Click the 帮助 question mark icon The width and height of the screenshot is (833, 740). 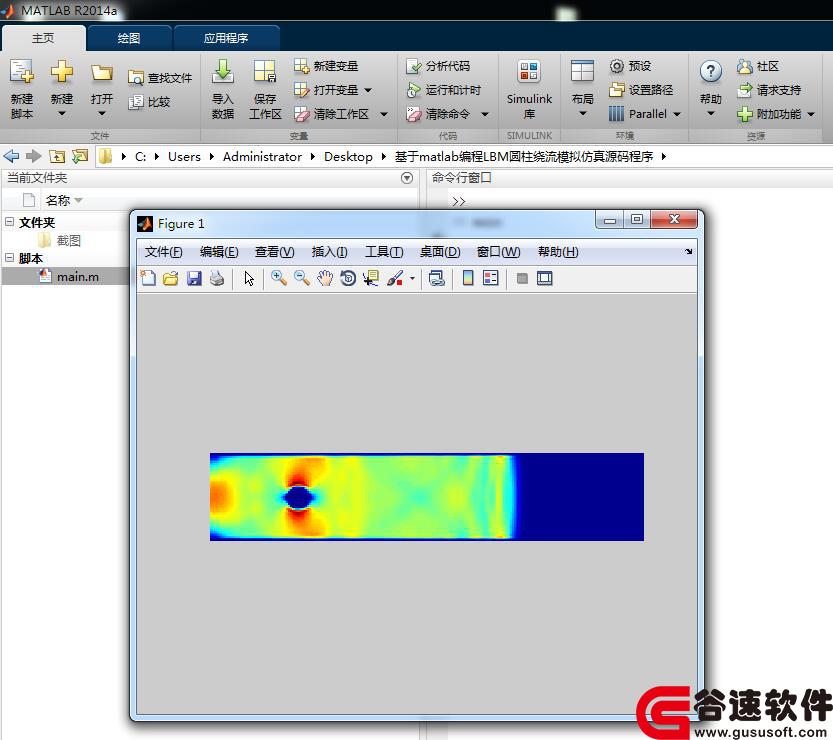(710, 72)
